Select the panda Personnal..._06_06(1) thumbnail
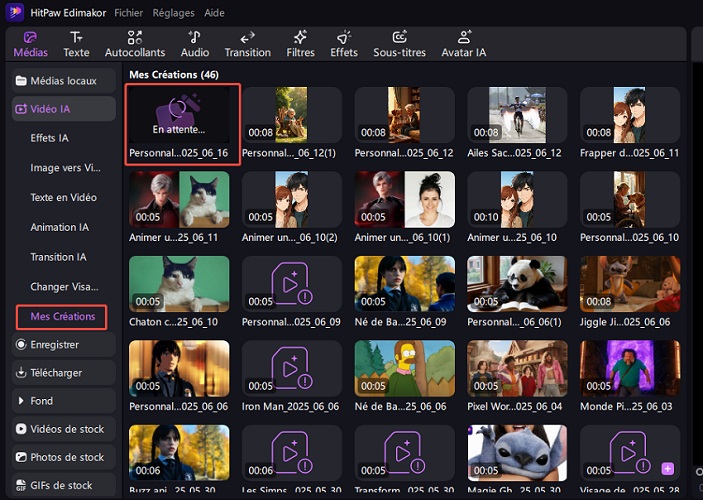The height and width of the screenshot is (500, 703). (517, 284)
